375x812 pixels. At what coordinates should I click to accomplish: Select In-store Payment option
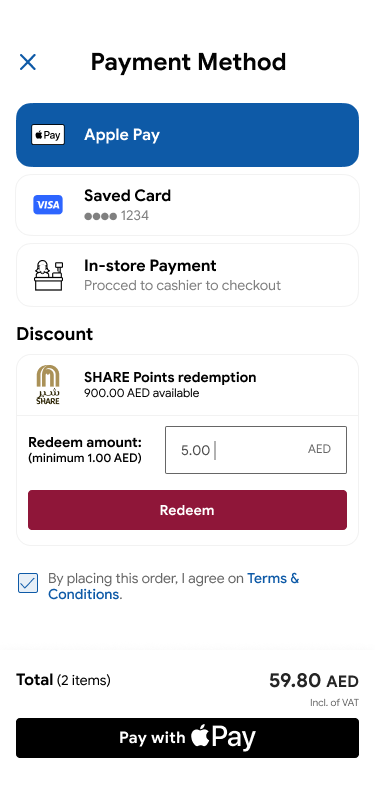pyautogui.click(x=188, y=275)
